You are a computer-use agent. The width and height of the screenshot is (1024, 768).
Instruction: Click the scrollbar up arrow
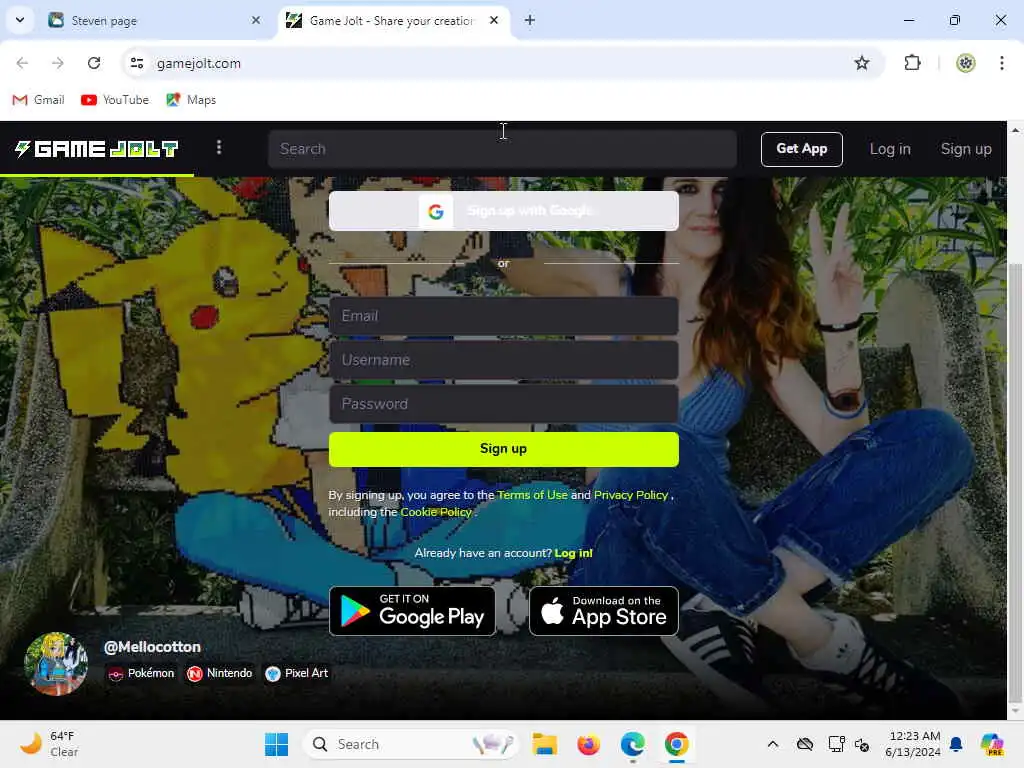1015,130
